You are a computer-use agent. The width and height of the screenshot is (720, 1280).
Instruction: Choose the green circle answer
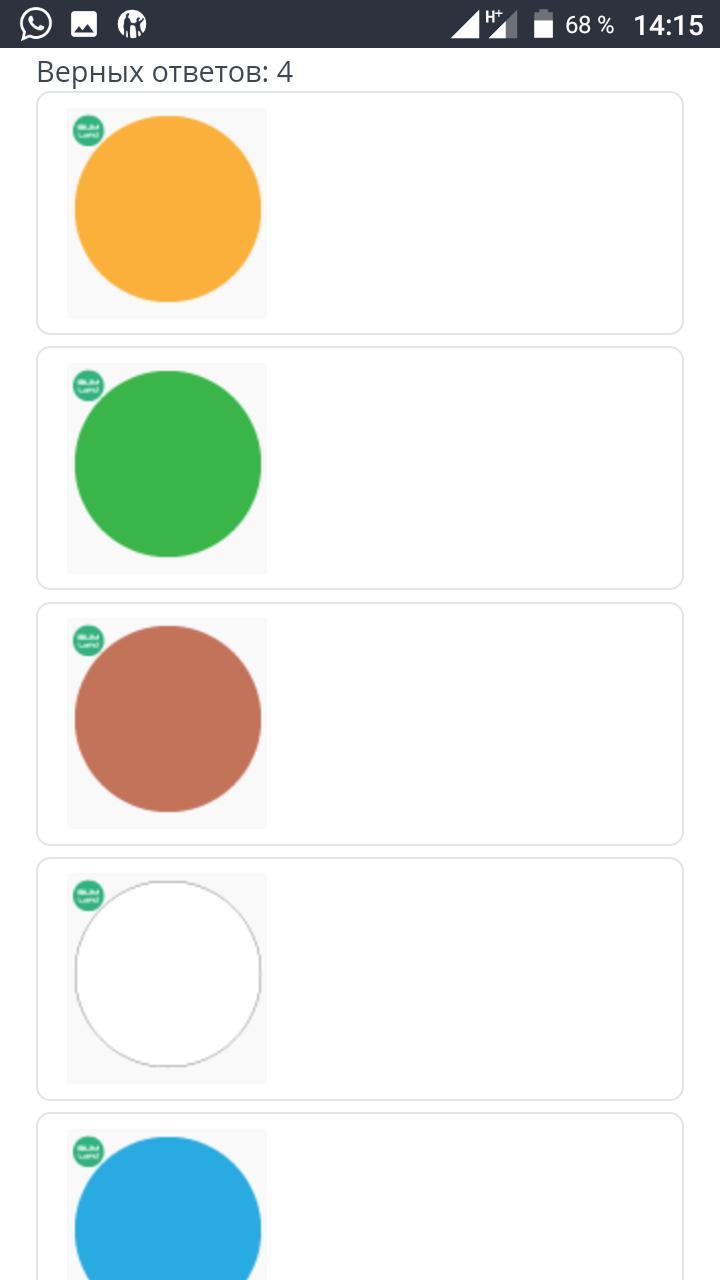point(168,464)
